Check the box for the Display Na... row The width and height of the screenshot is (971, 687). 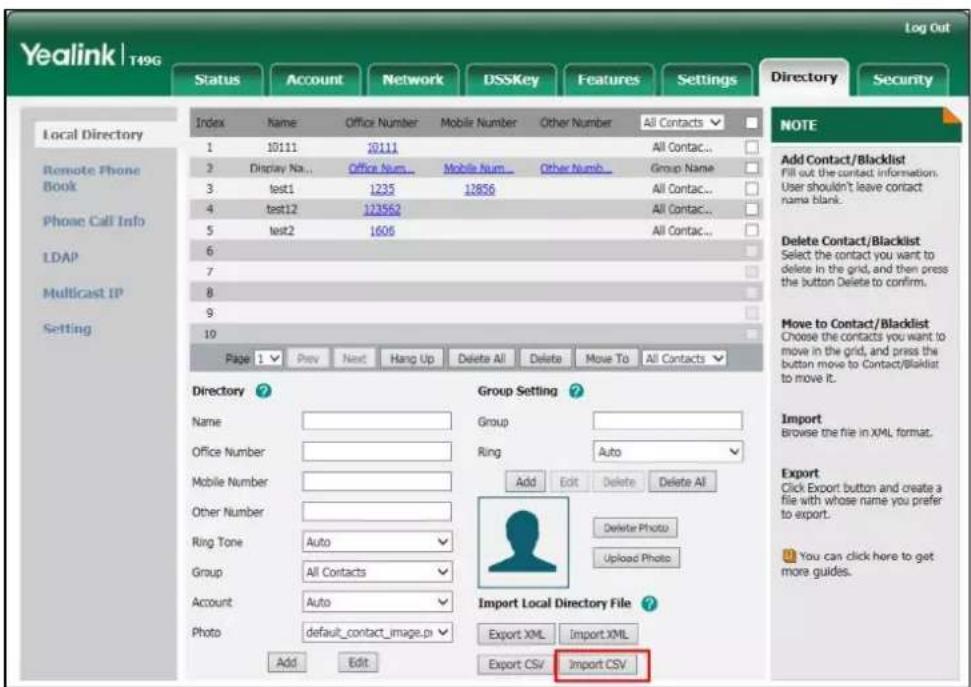[x=751, y=168]
